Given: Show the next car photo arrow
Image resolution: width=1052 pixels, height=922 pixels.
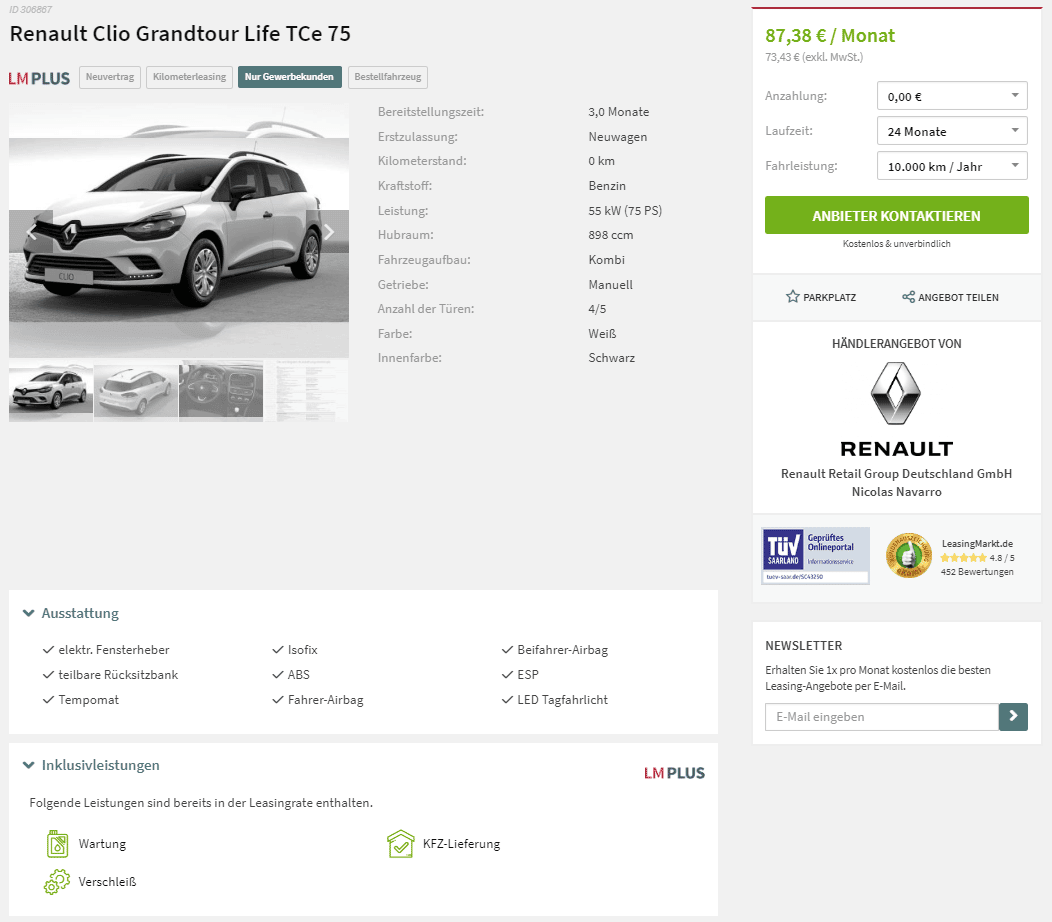Looking at the screenshot, I should click(328, 232).
